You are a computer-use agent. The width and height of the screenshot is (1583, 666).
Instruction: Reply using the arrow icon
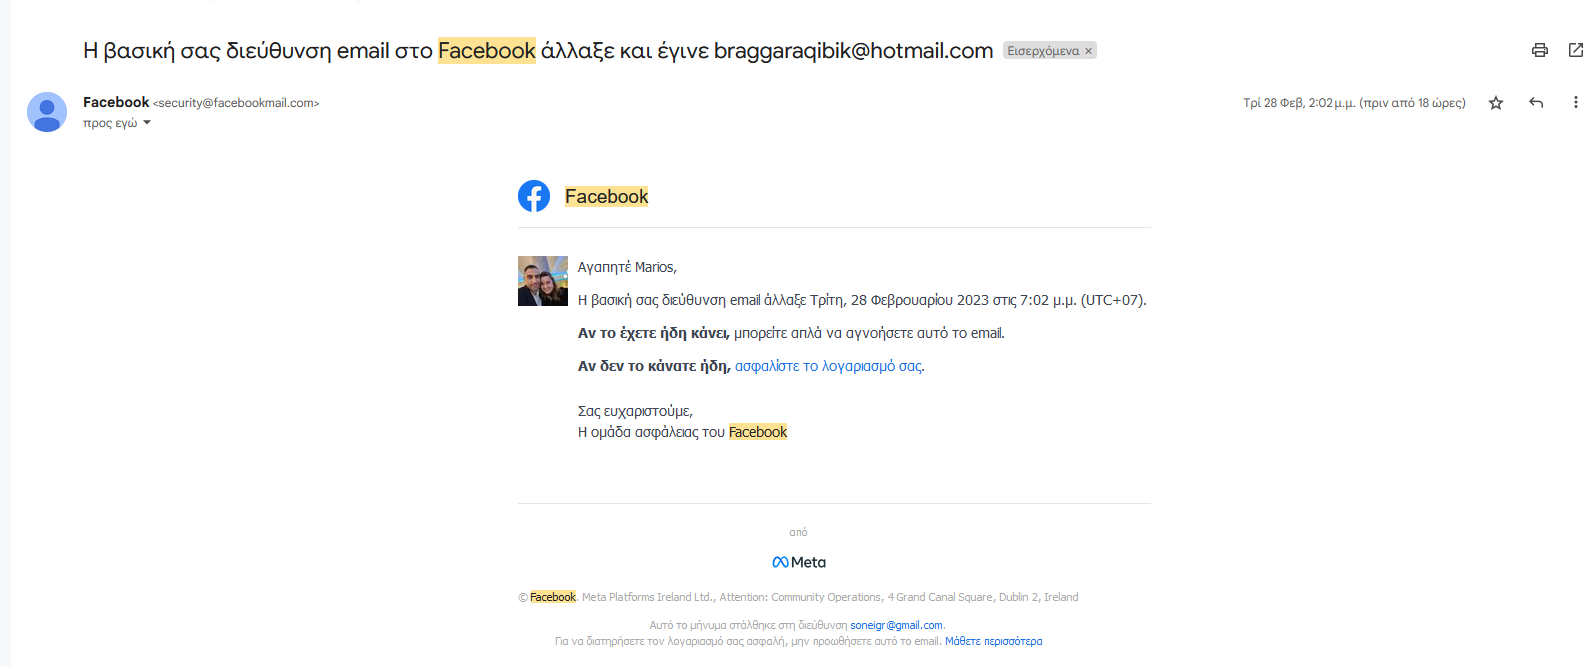tap(1536, 103)
